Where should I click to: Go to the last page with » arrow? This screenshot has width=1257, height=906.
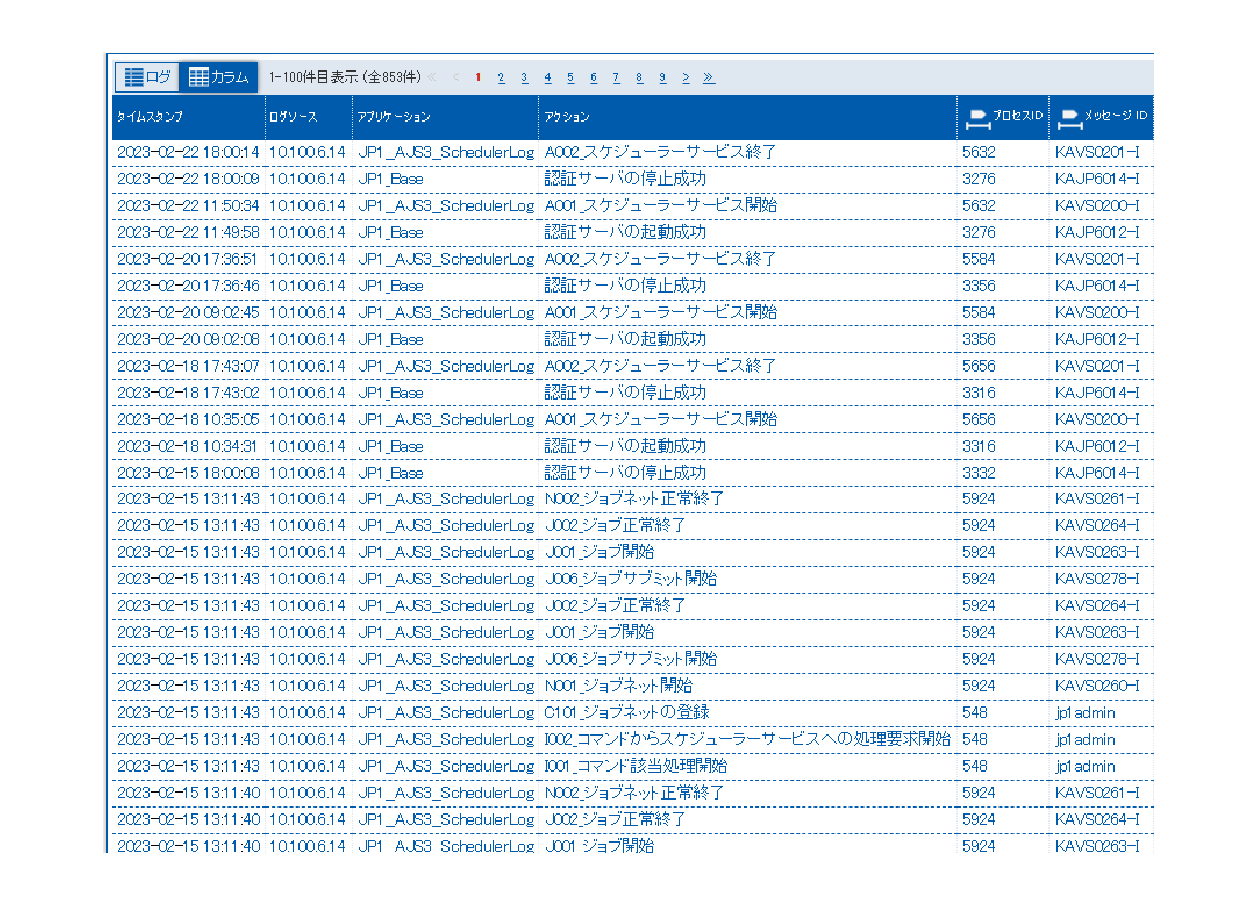tap(709, 78)
